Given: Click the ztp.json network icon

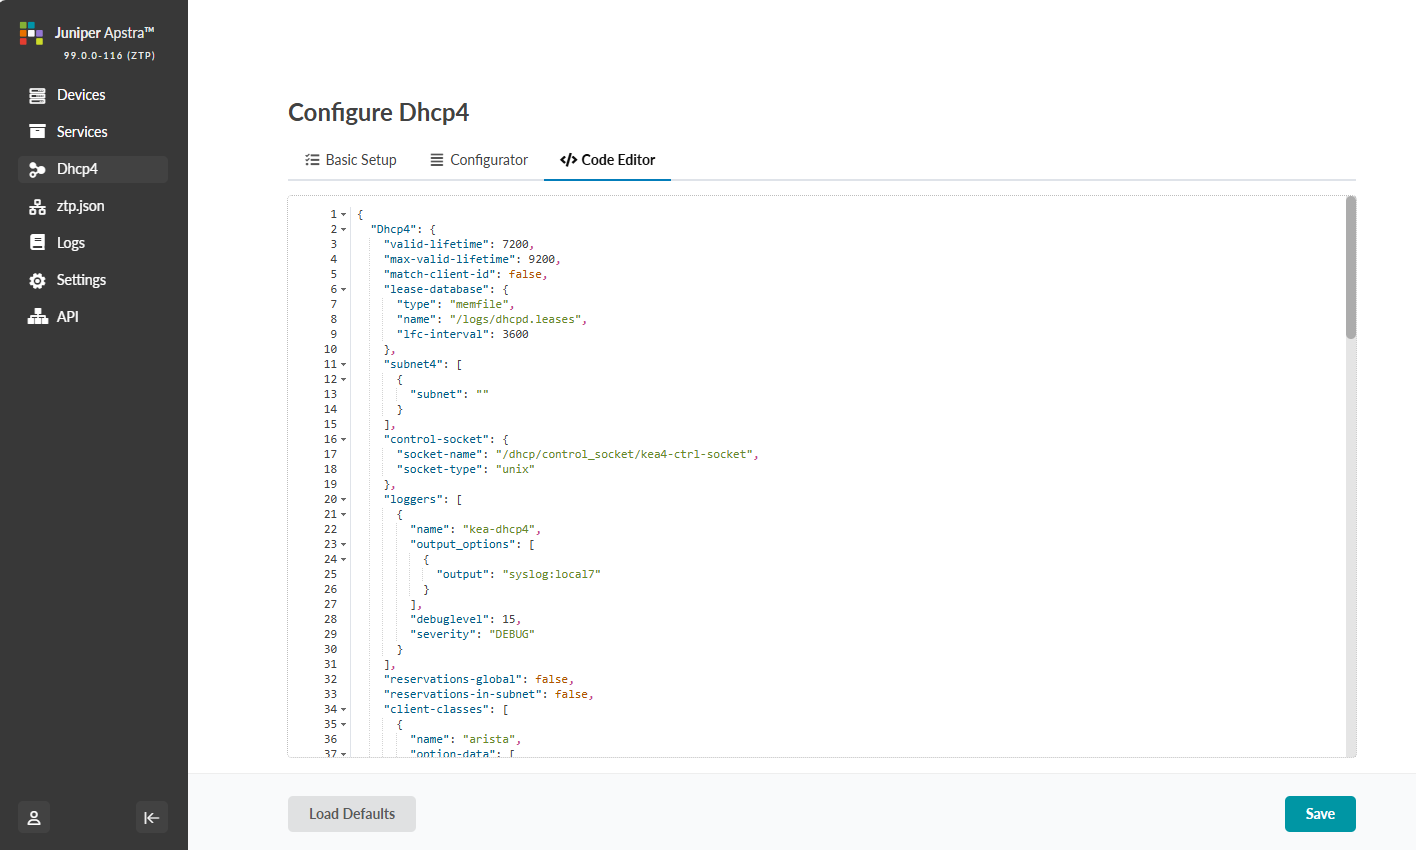Looking at the screenshot, I should coord(37,207).
